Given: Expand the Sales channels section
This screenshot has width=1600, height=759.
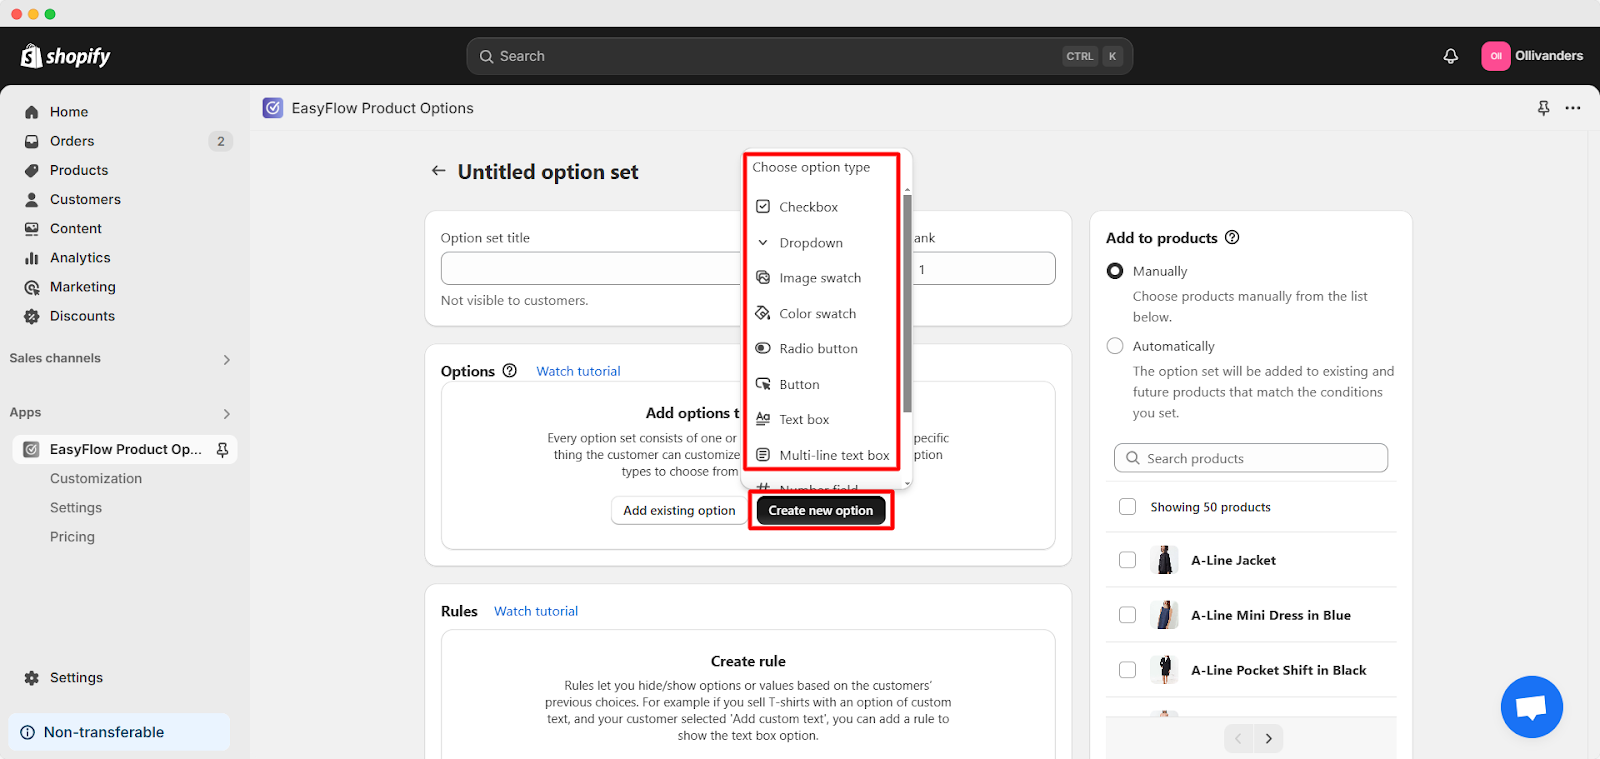Looking at the screenshot, I should tap(226, 359).
